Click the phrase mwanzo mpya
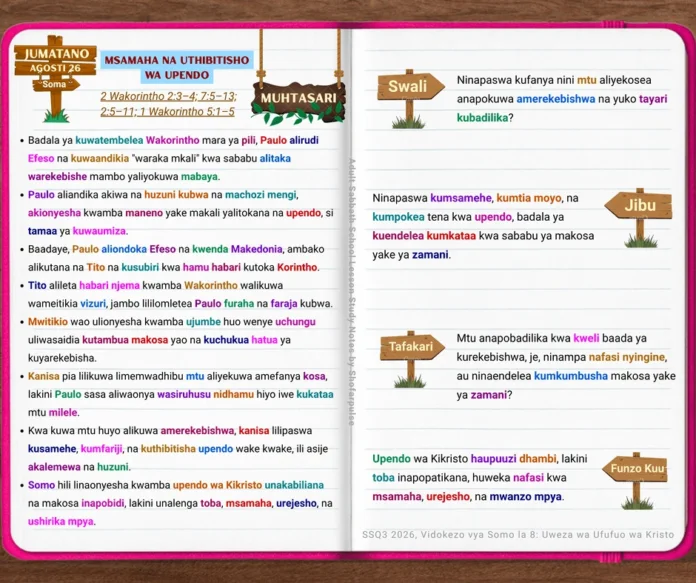 (526, 496)
